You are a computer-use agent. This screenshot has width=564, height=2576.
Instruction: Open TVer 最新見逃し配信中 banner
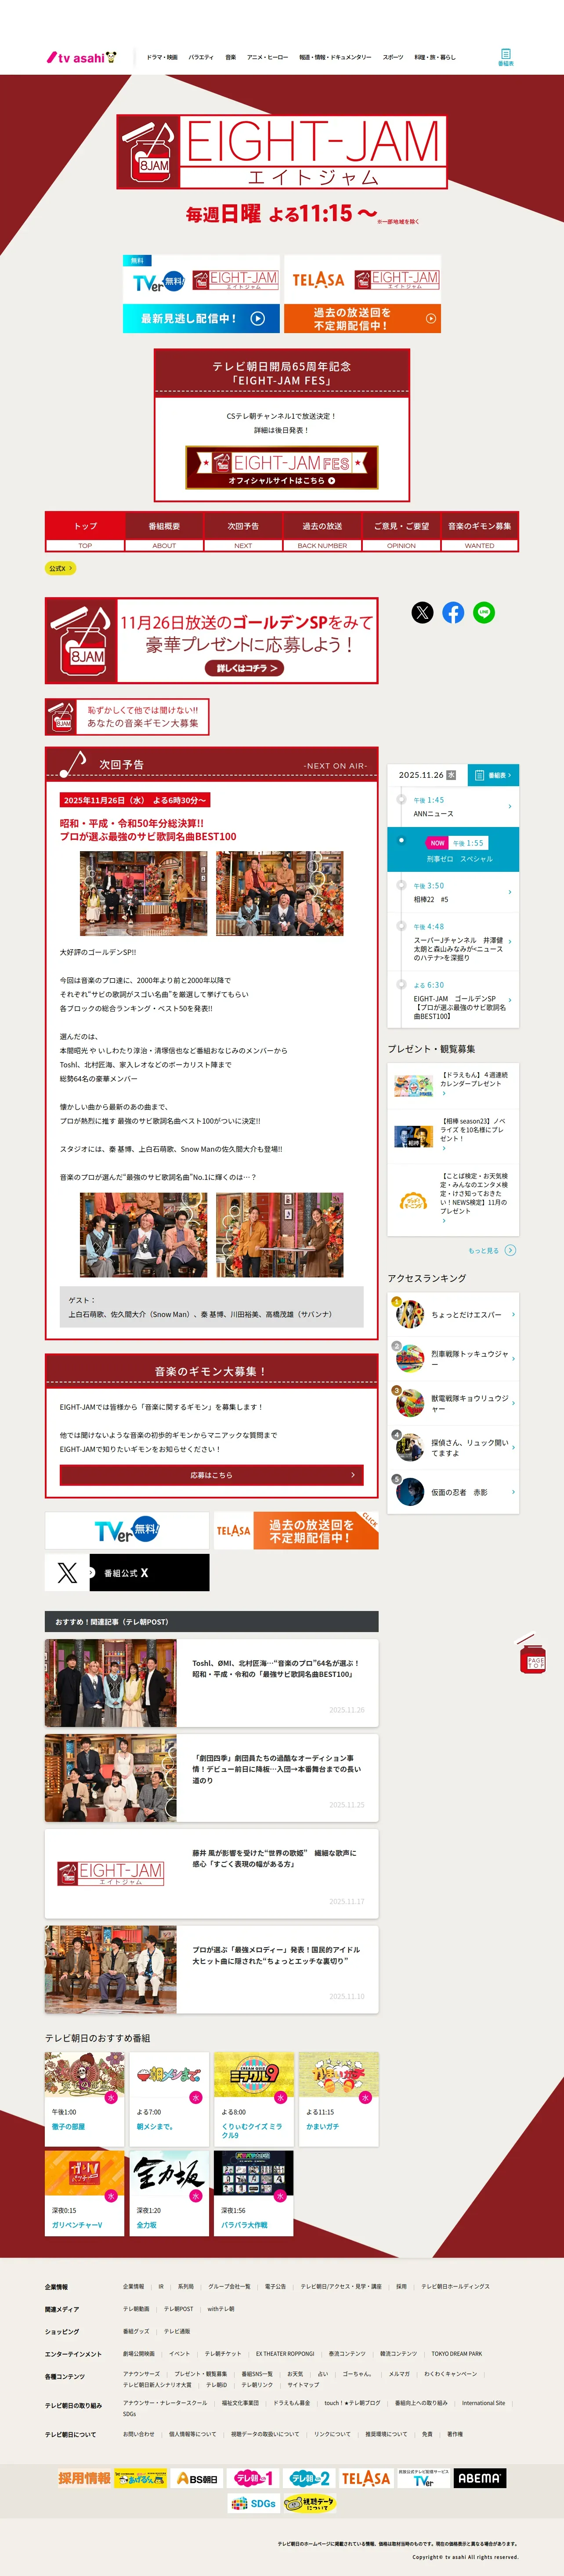201,295
